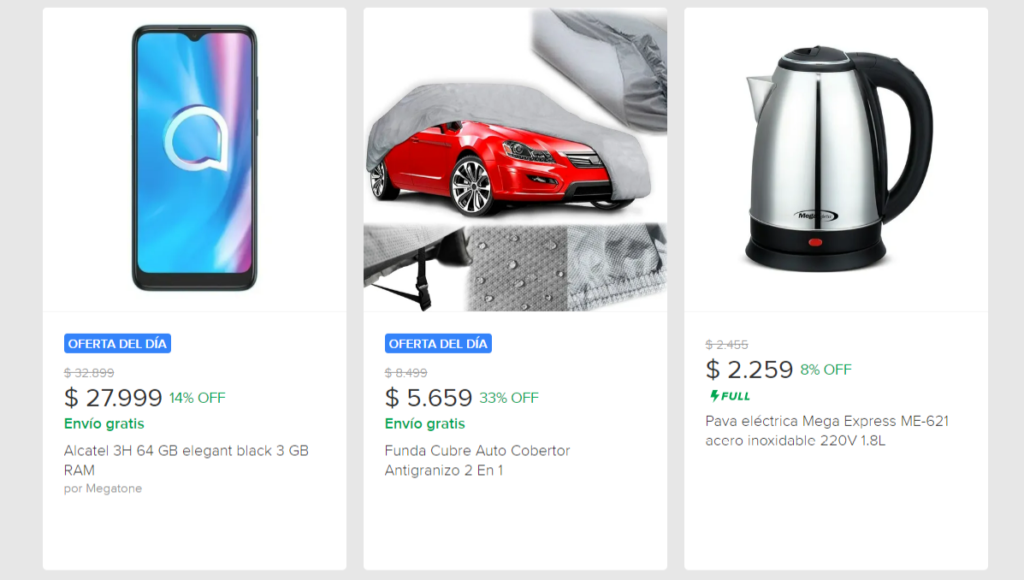Screen dimensions: 1024x580
Task: Open the electric kettle product photo
Action: (x=836, y=158)
